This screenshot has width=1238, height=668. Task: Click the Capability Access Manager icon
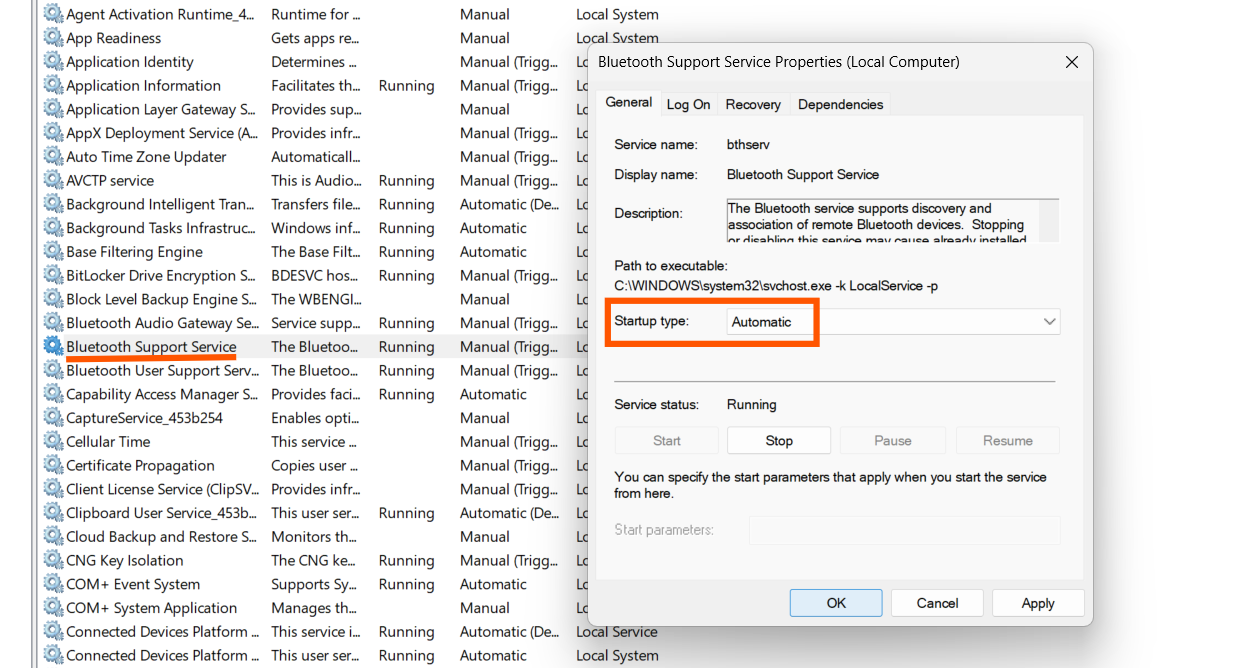(x=52, y=394)
